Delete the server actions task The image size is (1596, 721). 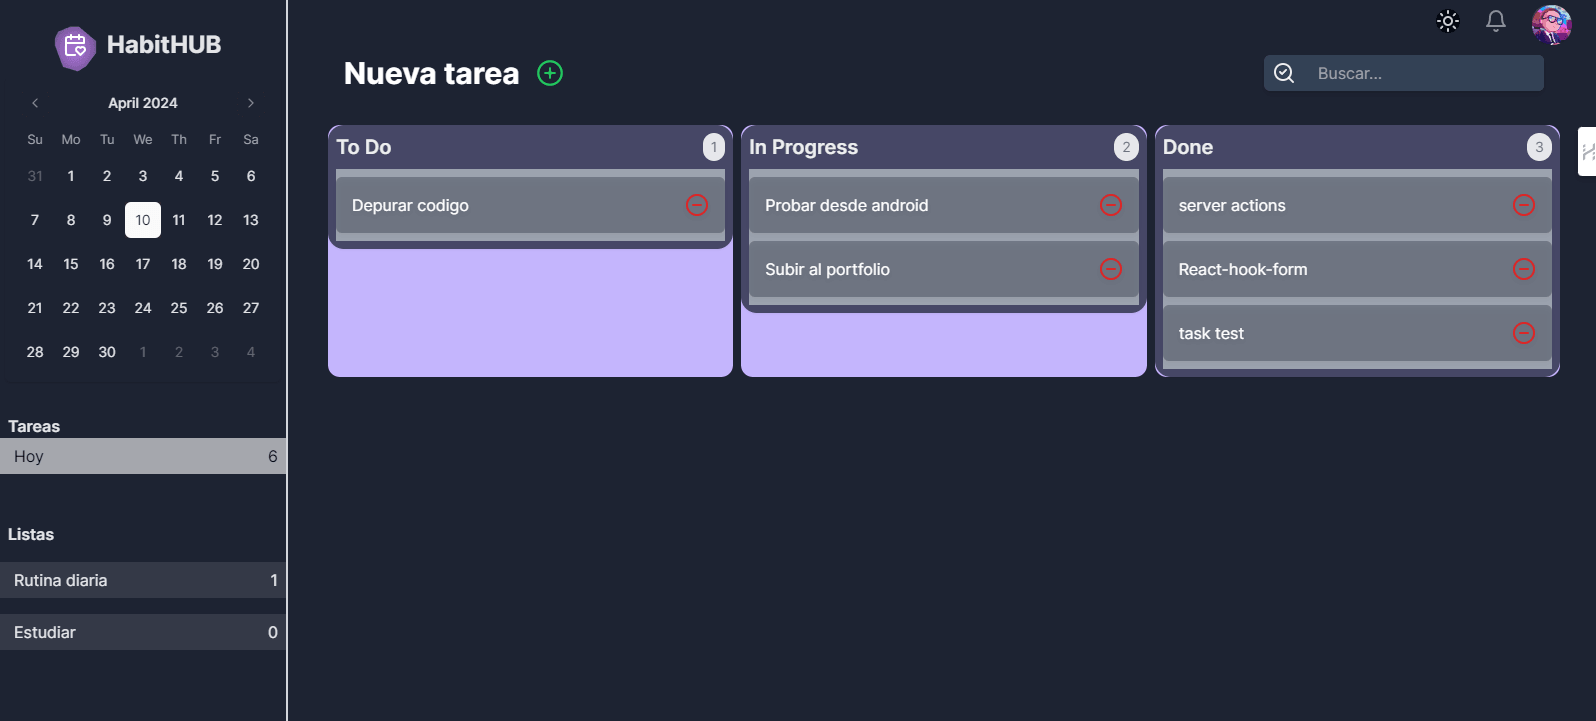[1524, 205]
